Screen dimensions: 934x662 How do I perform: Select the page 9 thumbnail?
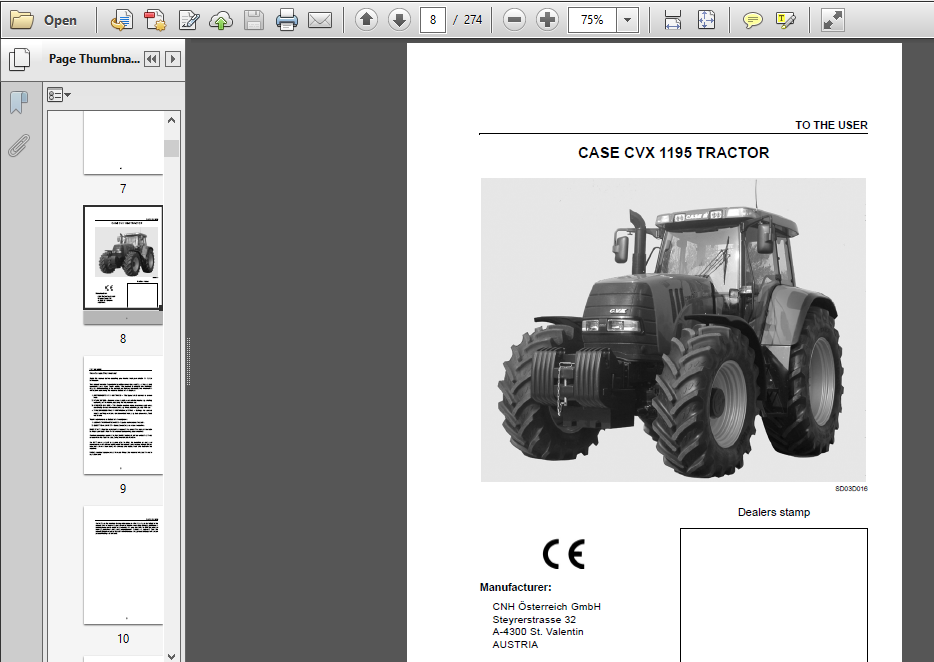click(123, 415)
